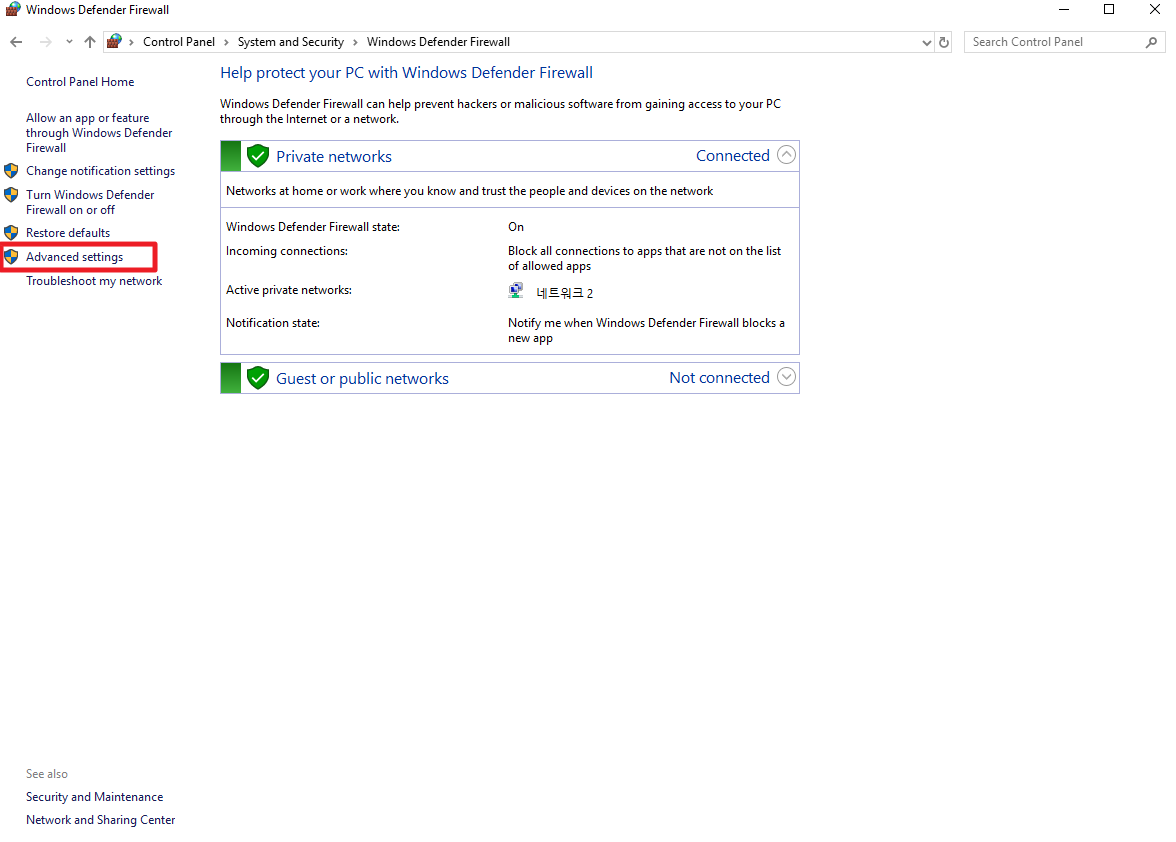Image resolution: width=1176 pixels, height=842 pixels.
Task: Open Change notification settings
Action: click(100, 171)
